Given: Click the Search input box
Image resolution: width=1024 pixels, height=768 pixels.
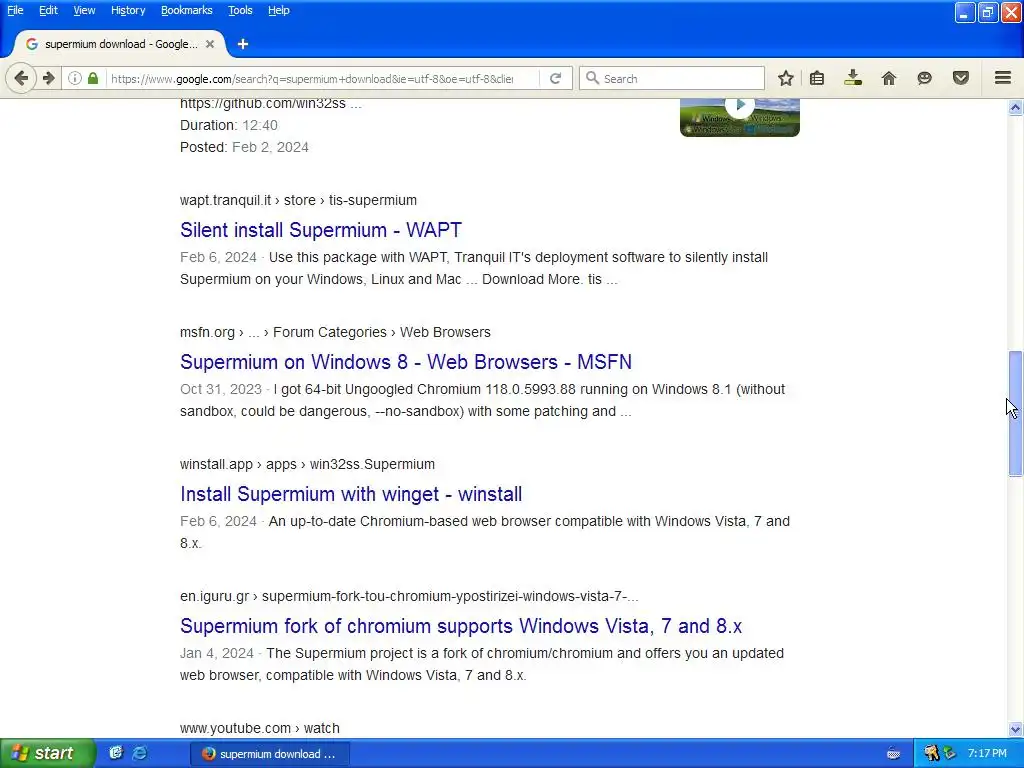Looking at the screenshot, I should [672, 78].
